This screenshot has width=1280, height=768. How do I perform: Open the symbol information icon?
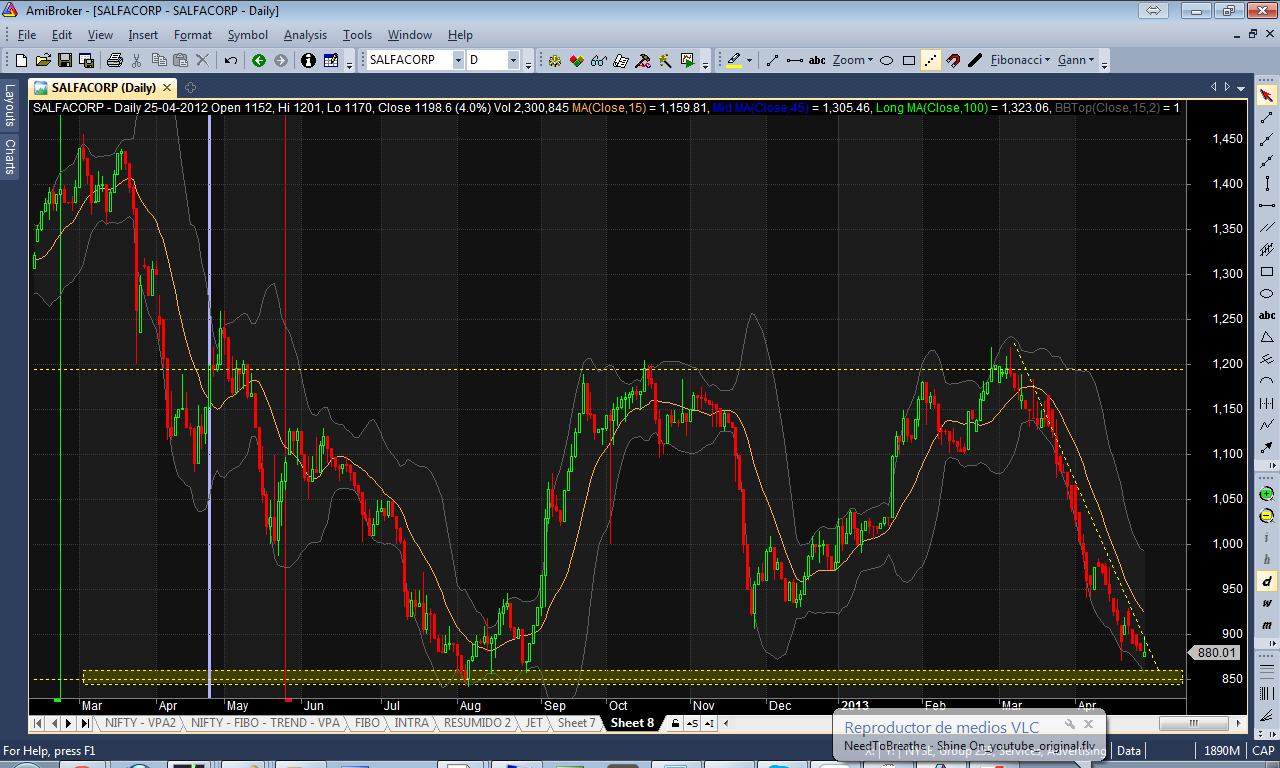tap(307, 60)
